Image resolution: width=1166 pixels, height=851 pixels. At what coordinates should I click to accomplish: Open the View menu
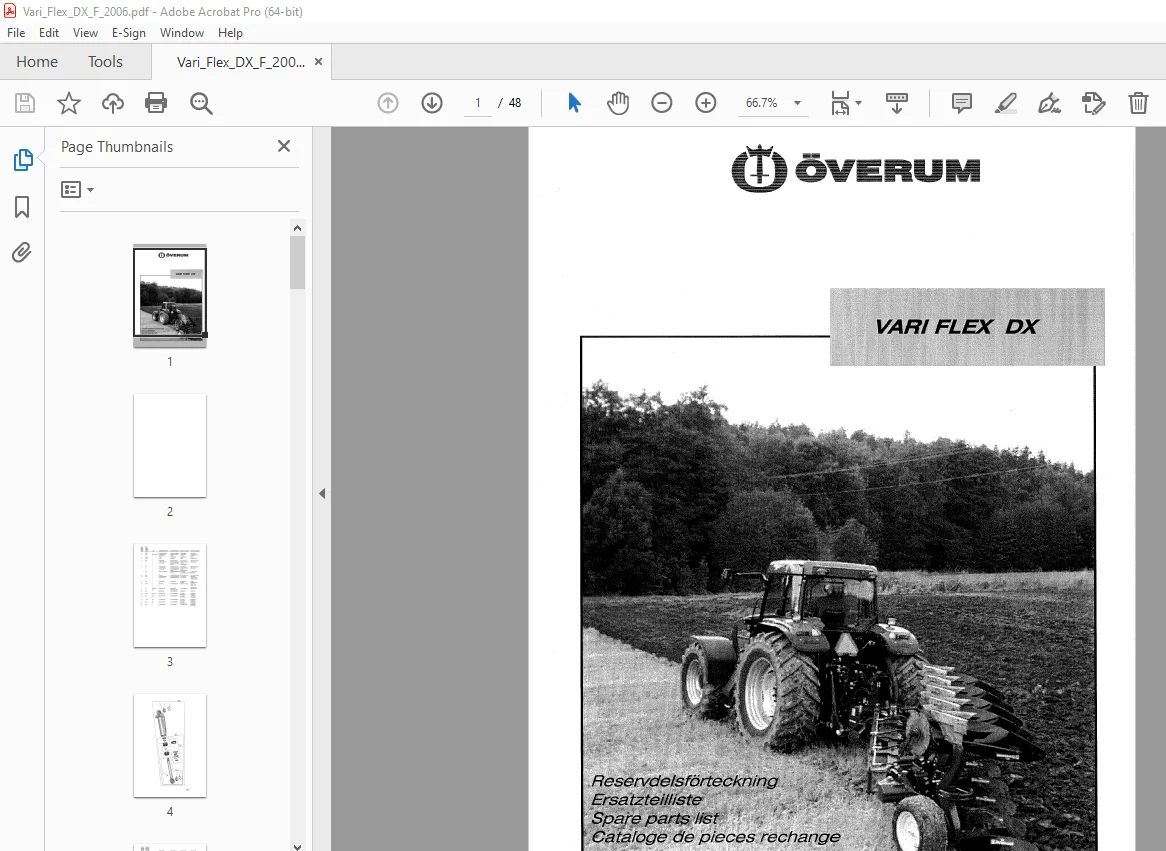(85, 33)
